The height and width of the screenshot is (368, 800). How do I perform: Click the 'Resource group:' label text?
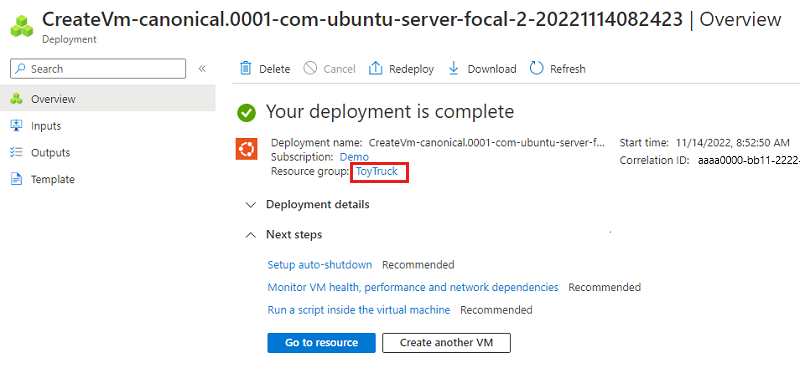[x=310, y=171]
